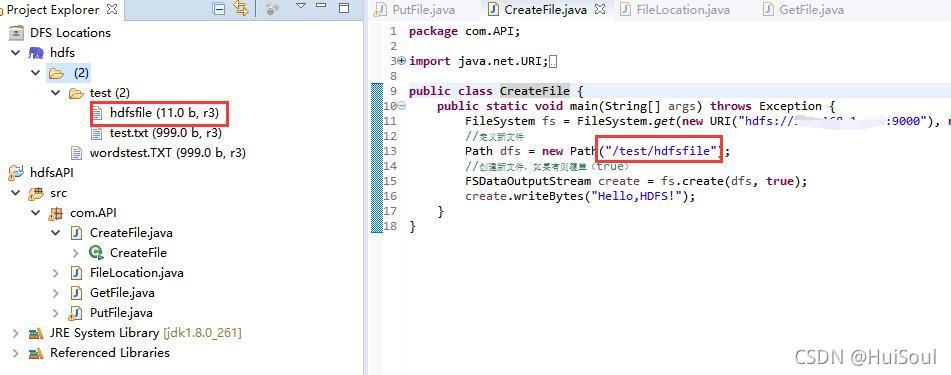951x375 pixels.
Task: Click the CreateFile class icon
Action: pyautogui.click(x=96, y=252)
